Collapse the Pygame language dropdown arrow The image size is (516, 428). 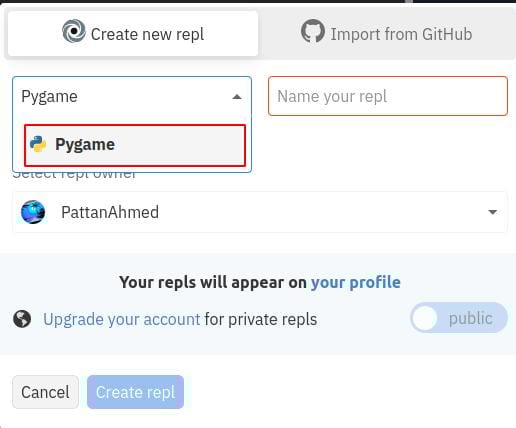[x=237, y=97]
